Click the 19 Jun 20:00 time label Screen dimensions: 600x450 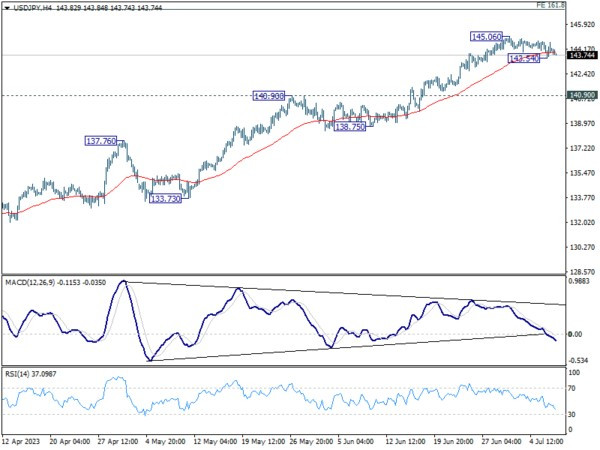[453, 441]
